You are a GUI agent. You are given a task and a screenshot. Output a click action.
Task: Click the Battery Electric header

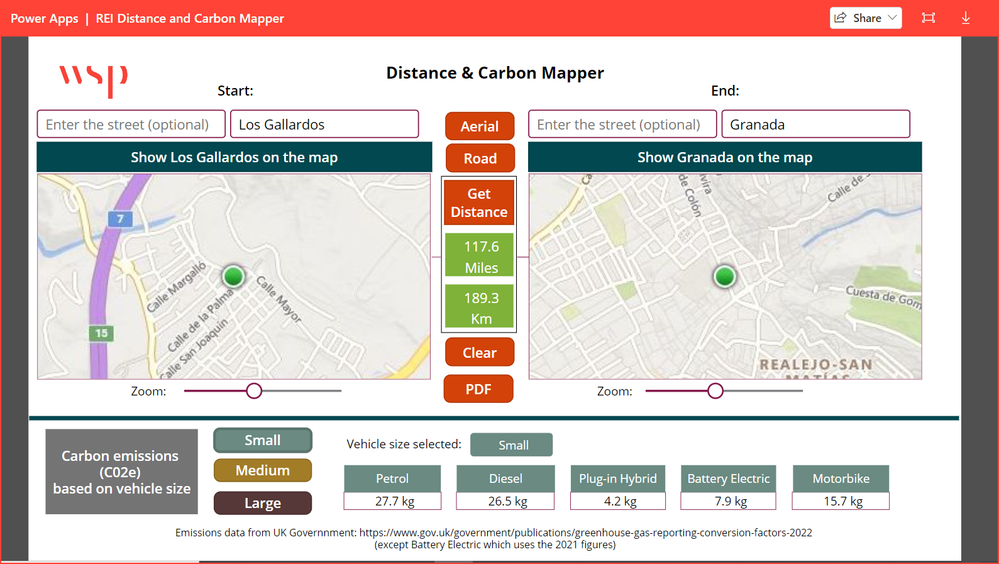(728, 479)
